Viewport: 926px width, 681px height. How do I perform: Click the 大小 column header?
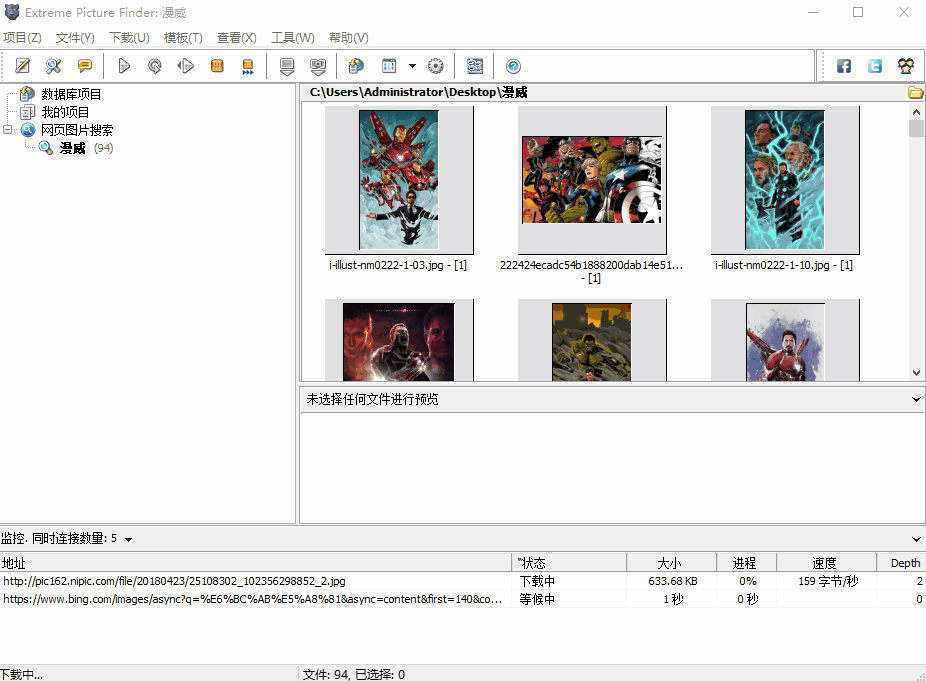[x=671, y=563]
